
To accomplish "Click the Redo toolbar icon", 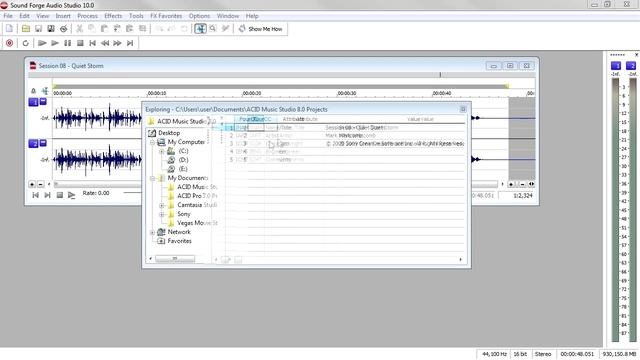I will click(172, 29).
